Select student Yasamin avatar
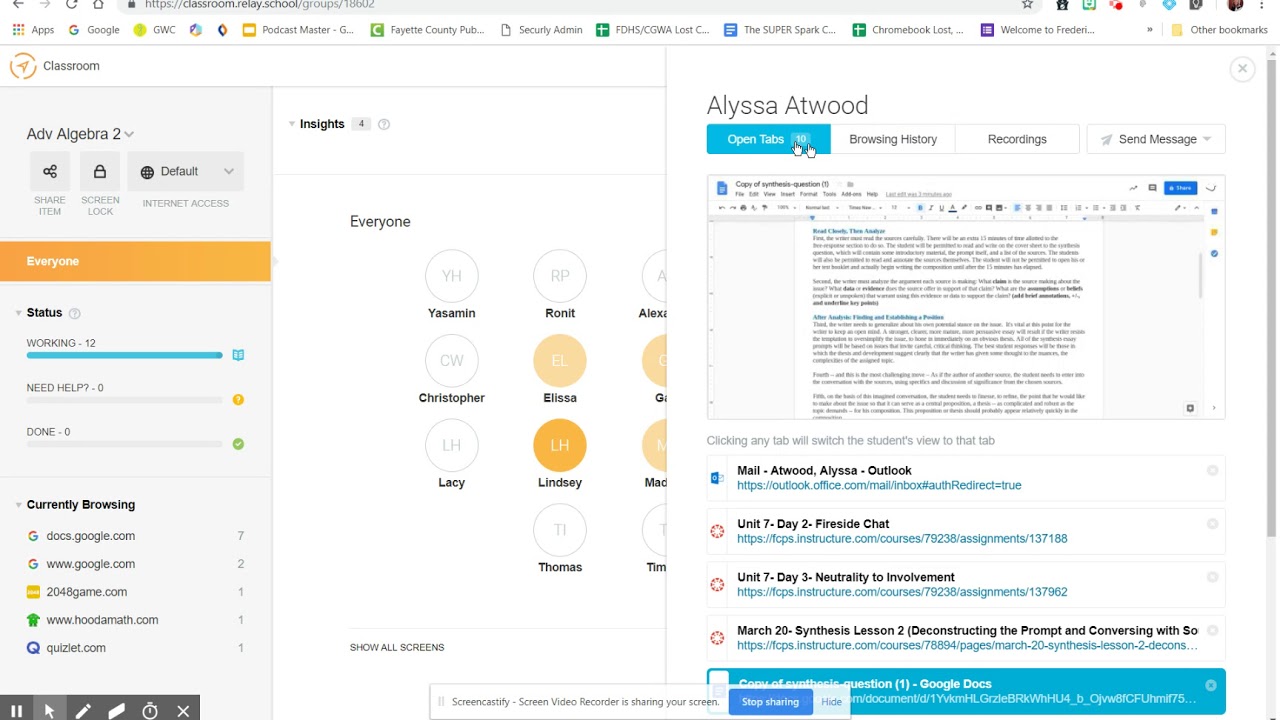This screenshot has height=720, width=1280. pyautogui.click(x=452, y=276)
